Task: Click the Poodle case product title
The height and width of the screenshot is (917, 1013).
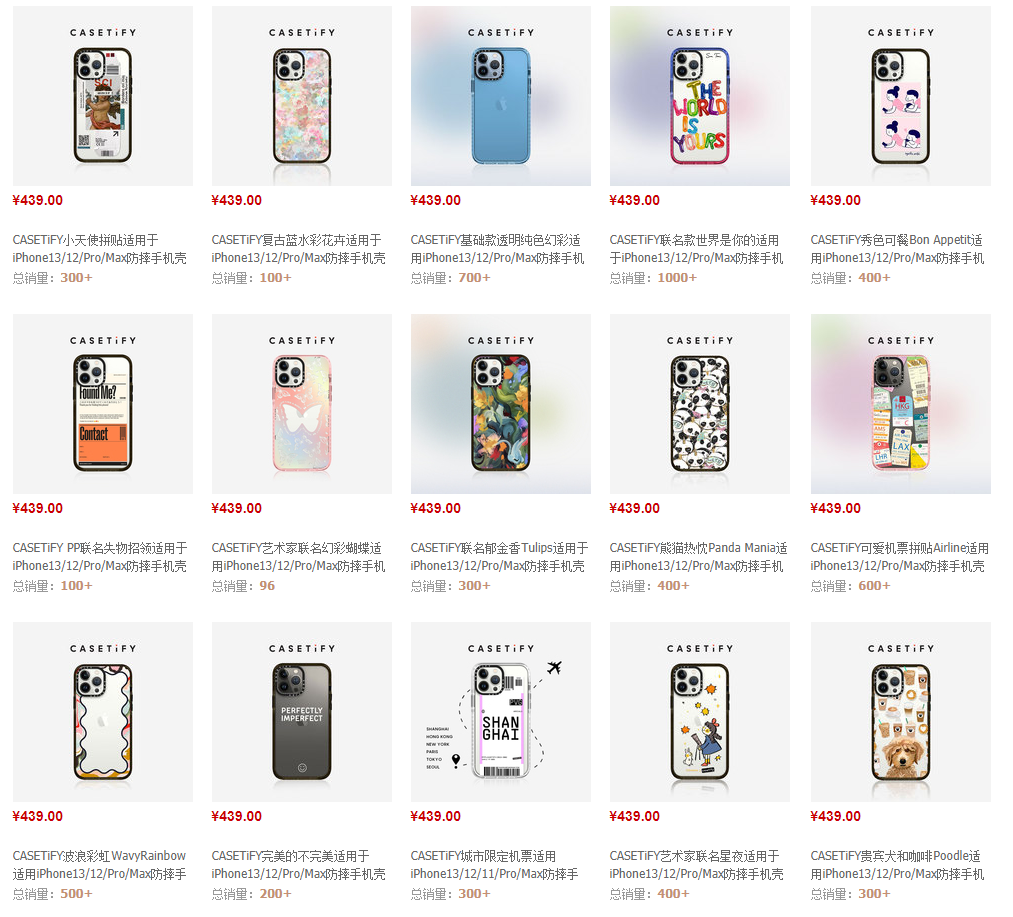Action: tap(897, 865)
